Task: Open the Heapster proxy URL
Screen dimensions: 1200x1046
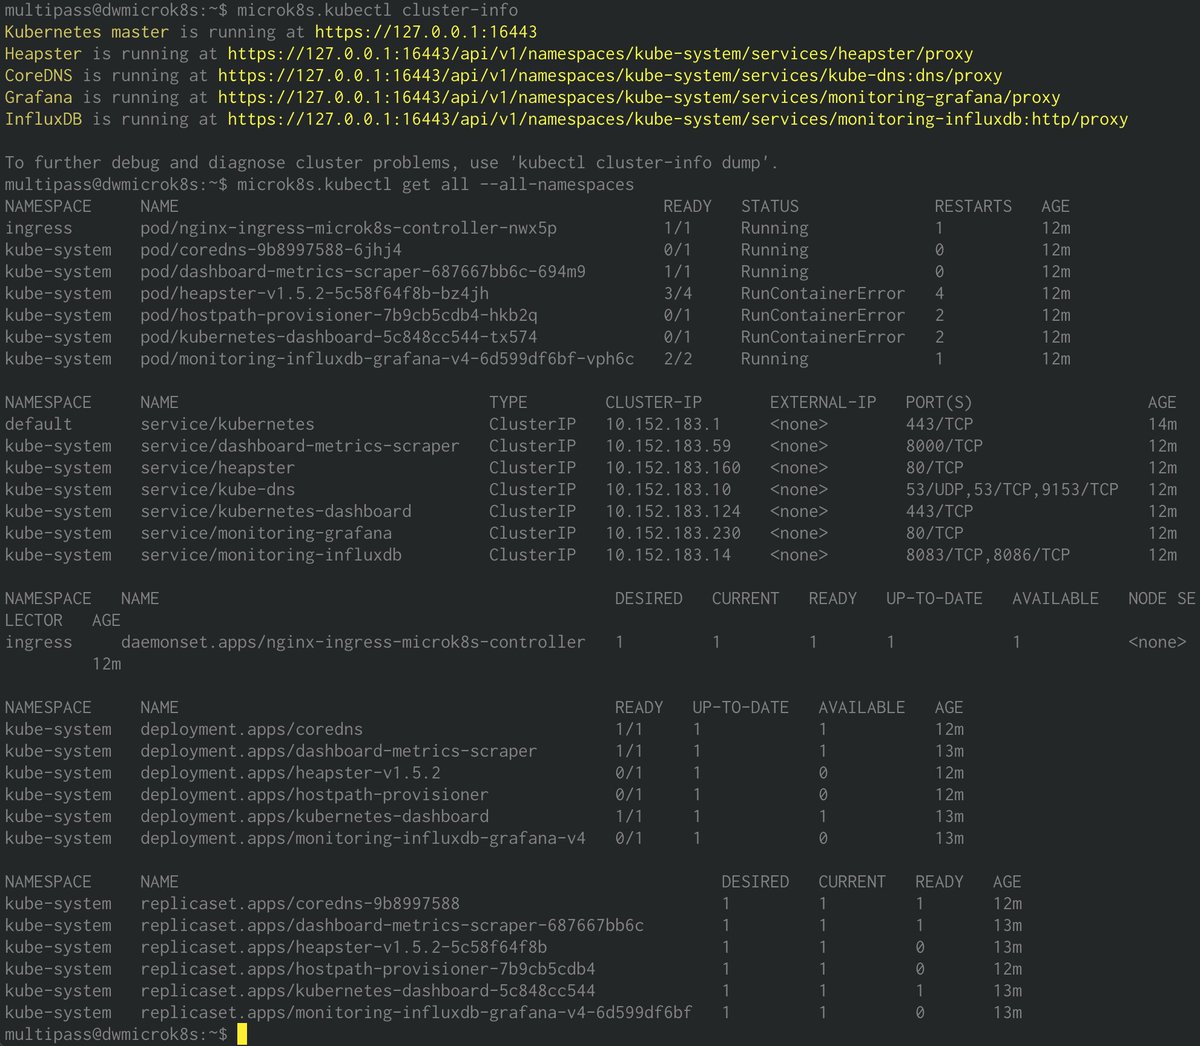Action: (x=600, y=54)
